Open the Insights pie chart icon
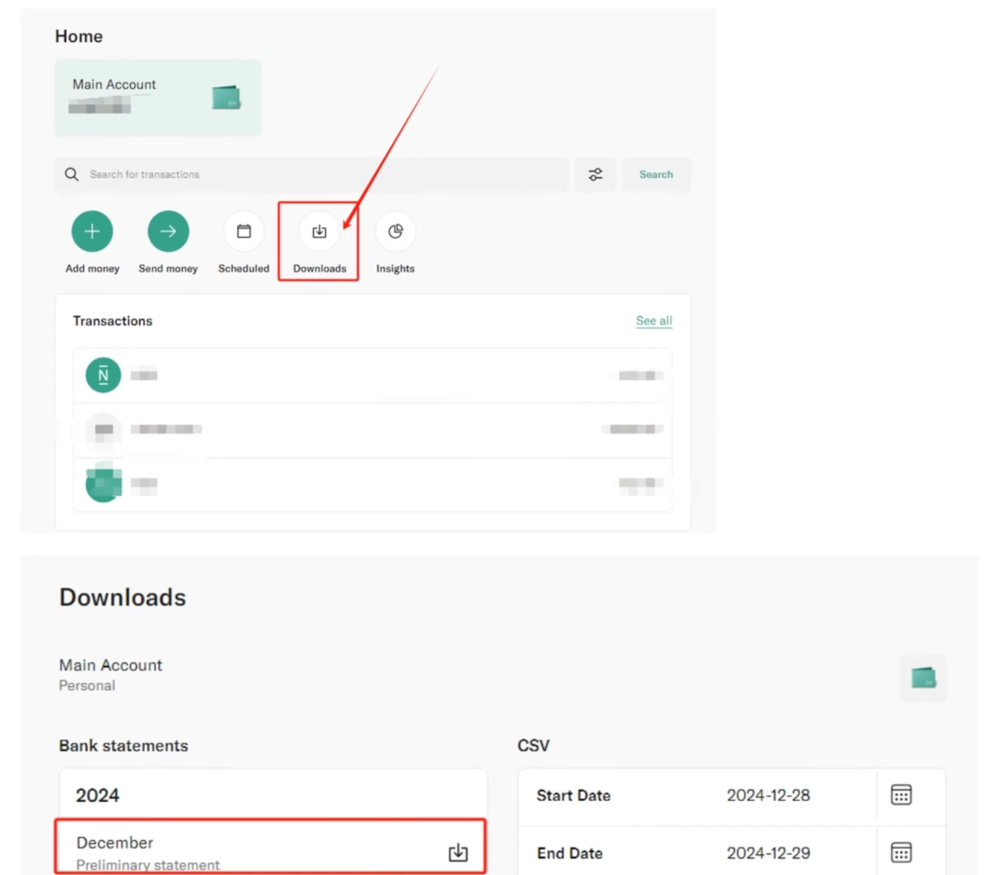The image size is (998, 875). [x=395, y=232]
